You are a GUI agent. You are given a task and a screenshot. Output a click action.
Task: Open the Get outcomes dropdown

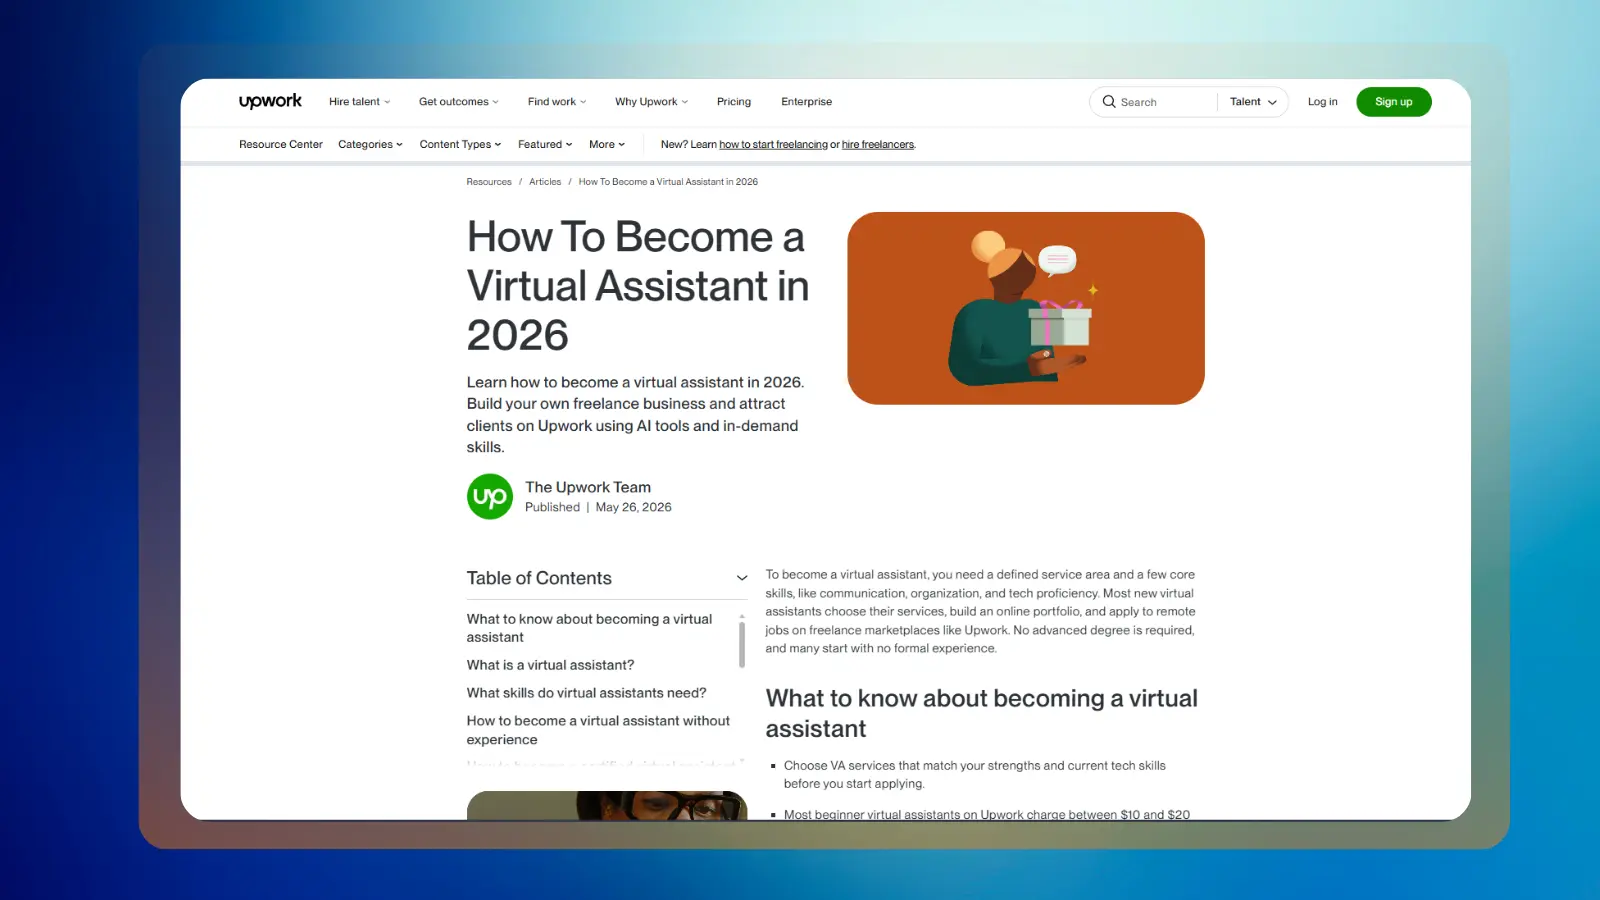[458, 102]
